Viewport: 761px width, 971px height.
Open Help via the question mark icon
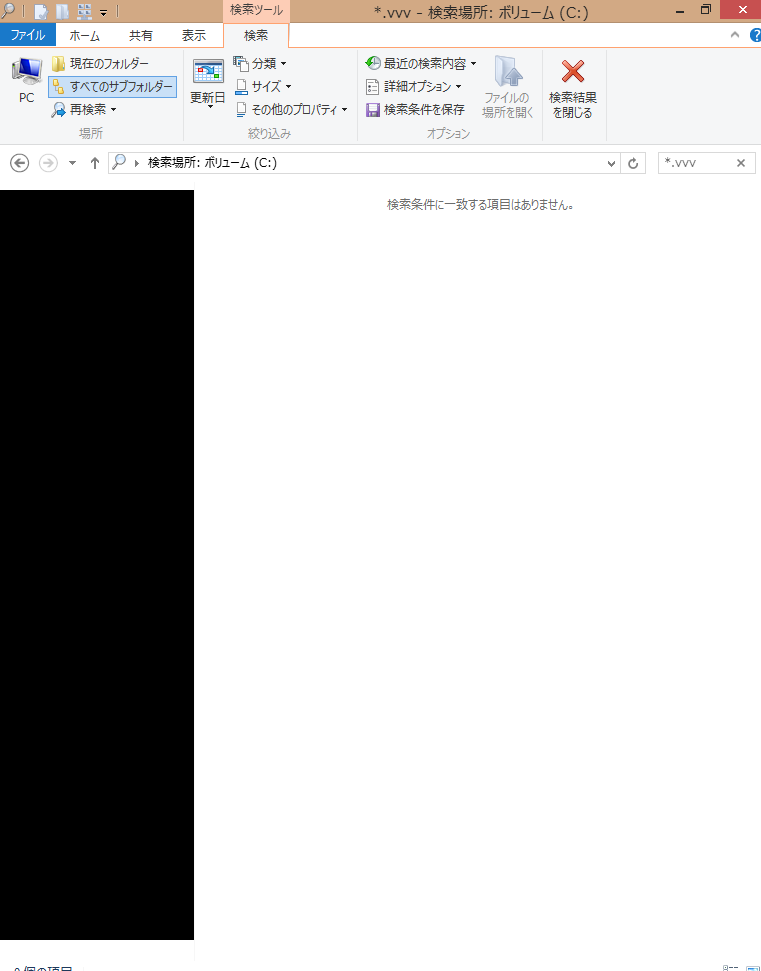coord(755,35)
